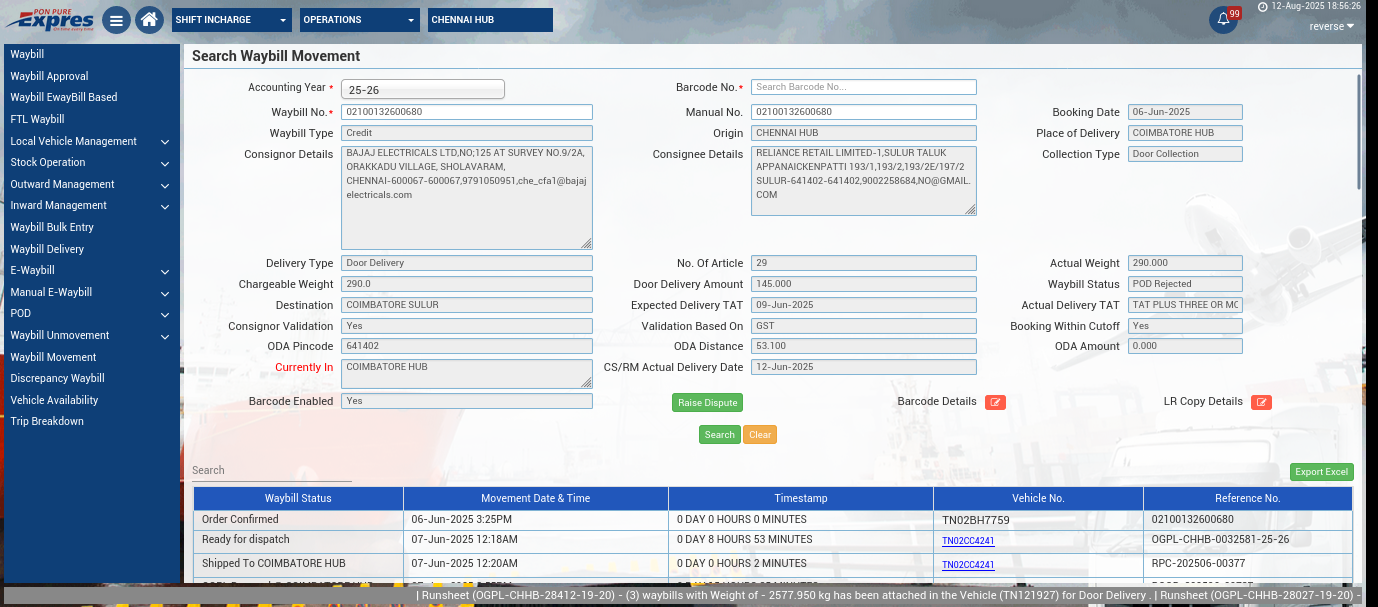The image size is (1378, 607).
Task: Expand Outward Management submenu
Action: coord(90,184)
